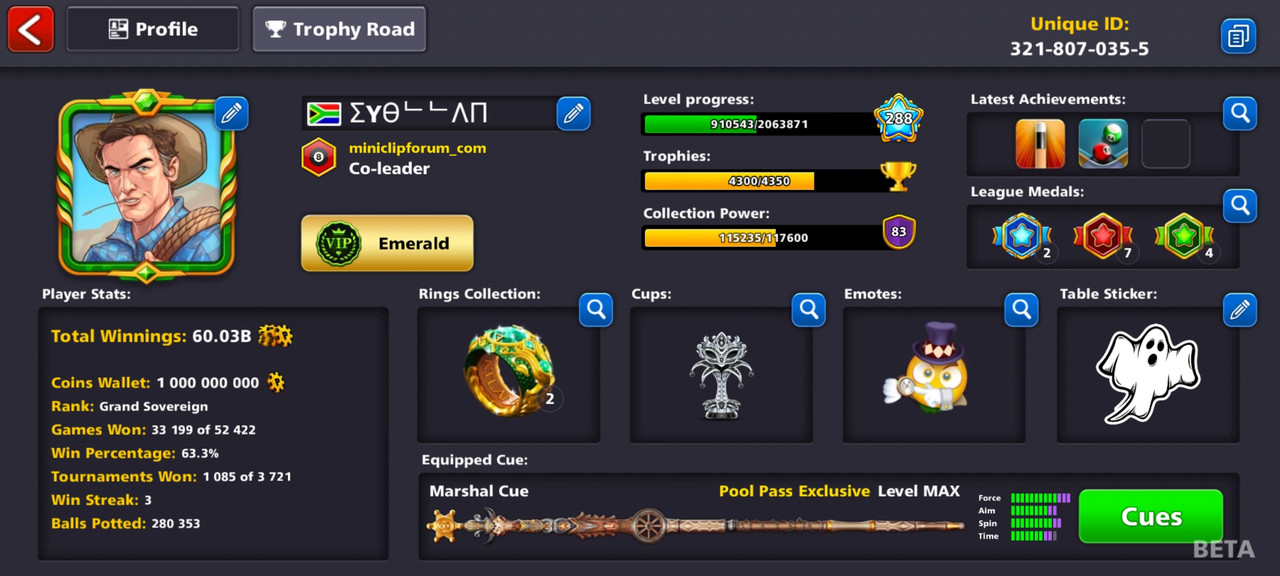View League Medals via magnifier icon

coord(1240,206)
